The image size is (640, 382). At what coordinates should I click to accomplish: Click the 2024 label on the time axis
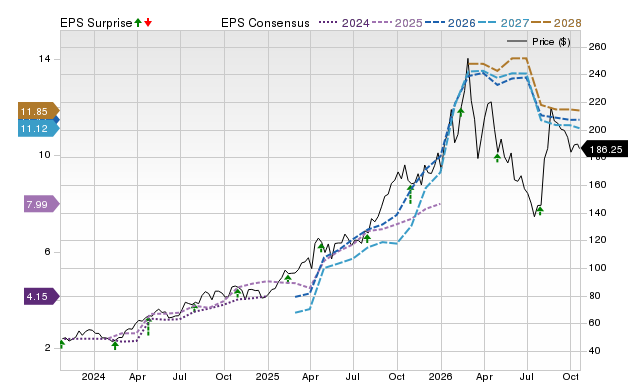tap(93, 376)
